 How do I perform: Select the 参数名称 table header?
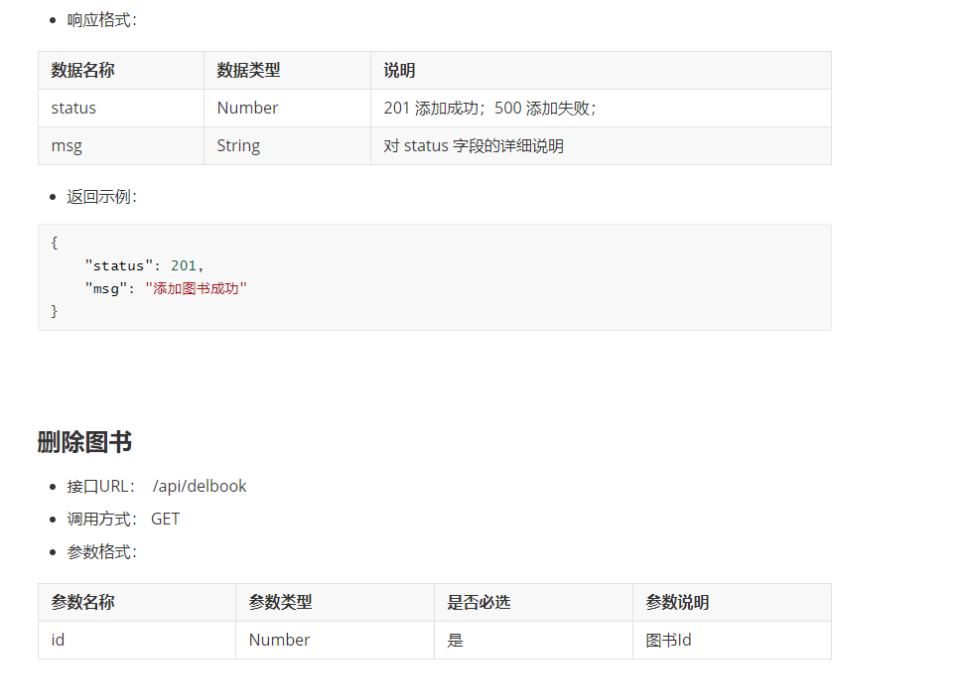coord(137,603)
